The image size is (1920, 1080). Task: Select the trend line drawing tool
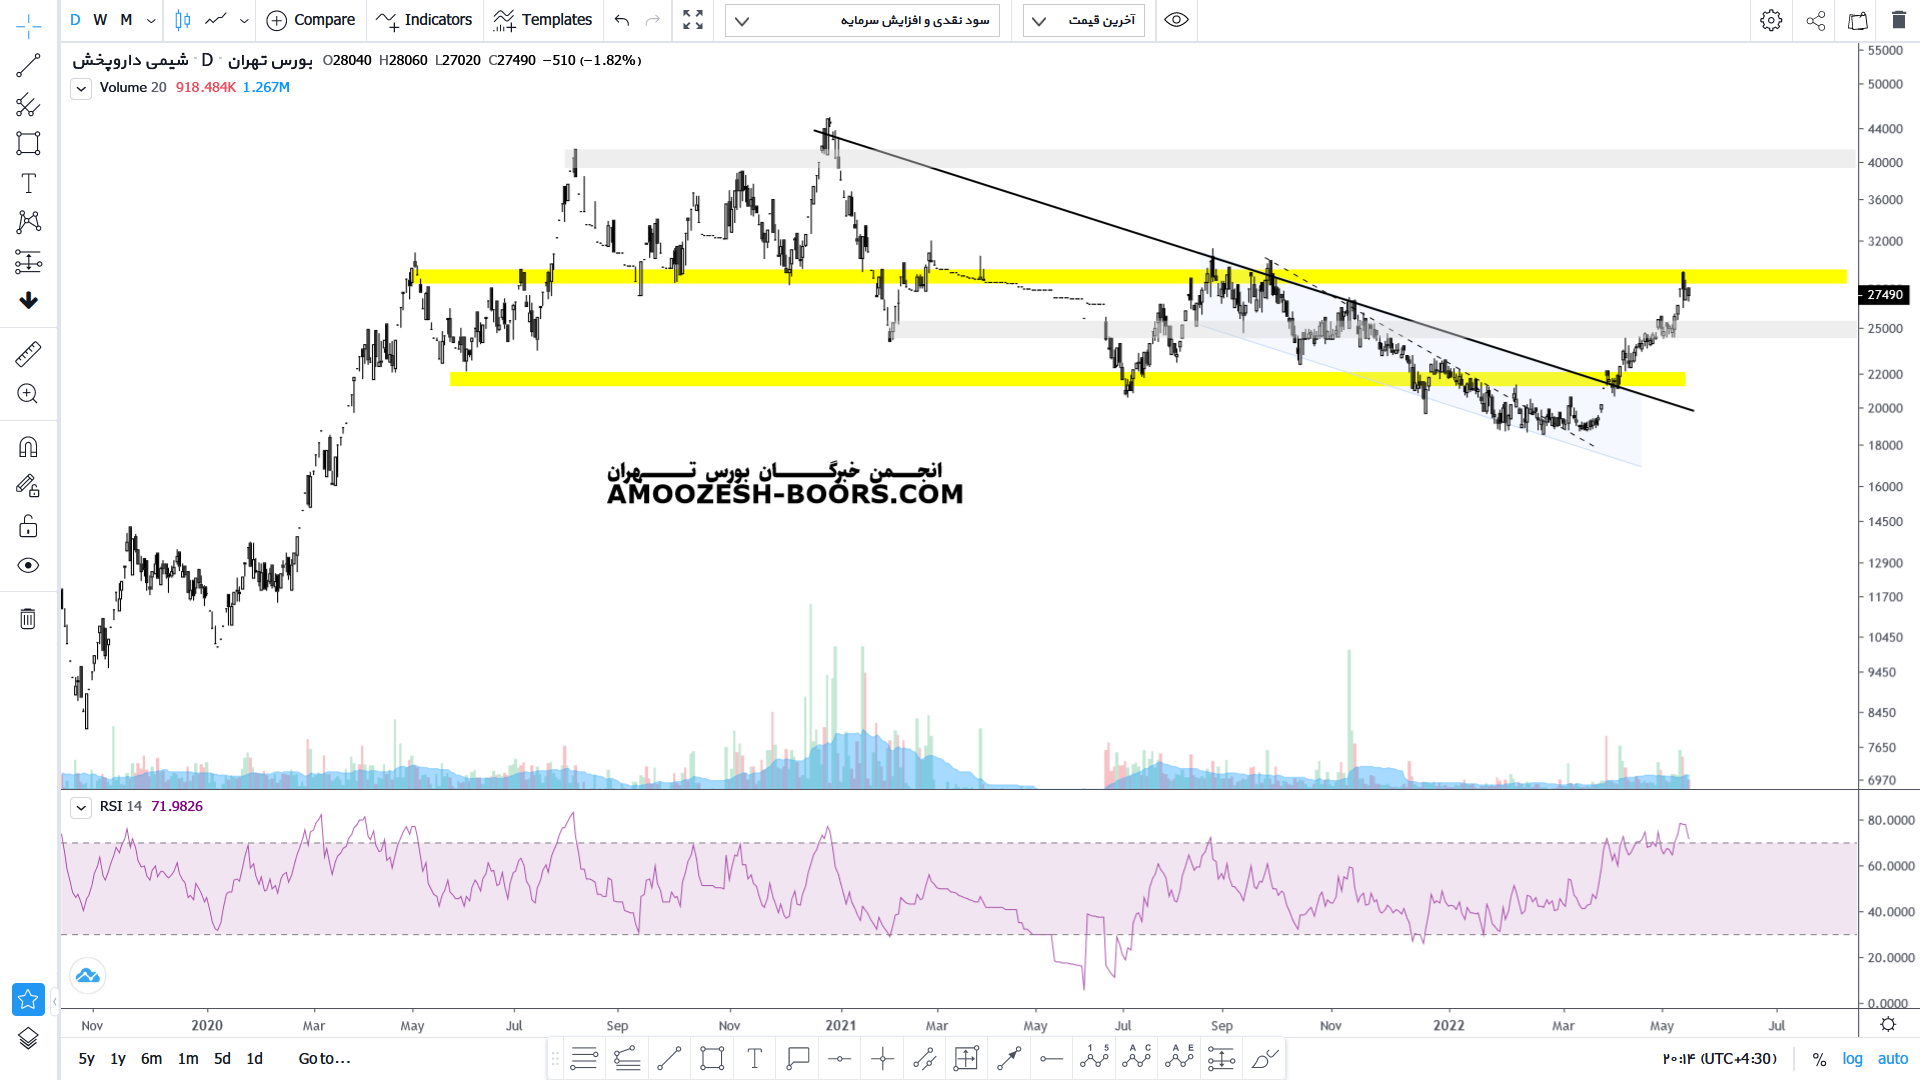28,66
